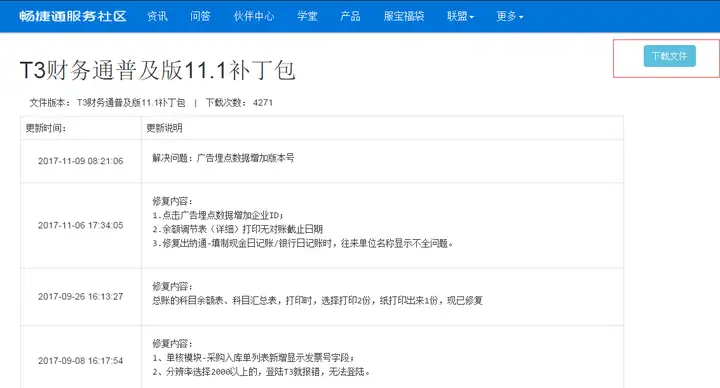Select 伙伴中心 in the top navigation
This screenshot has width=720, height=388.
click(x=254, y=16)
